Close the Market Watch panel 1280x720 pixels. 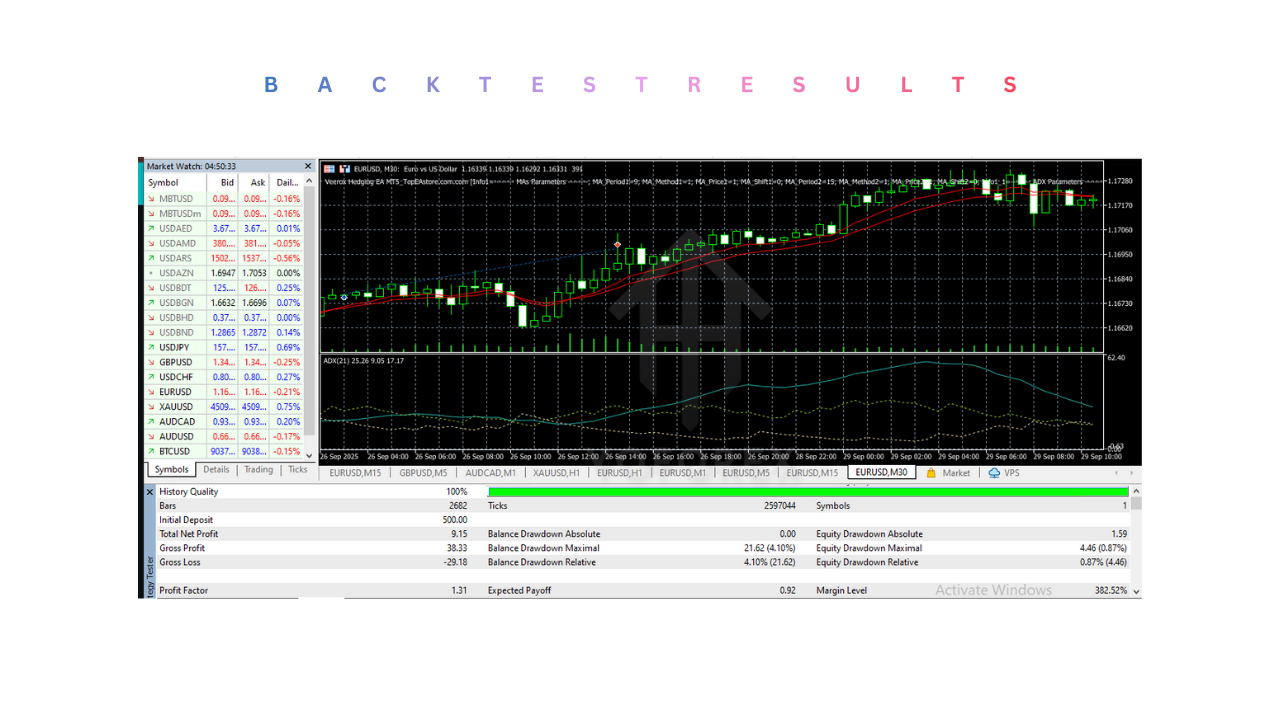(x=308, y=166)
